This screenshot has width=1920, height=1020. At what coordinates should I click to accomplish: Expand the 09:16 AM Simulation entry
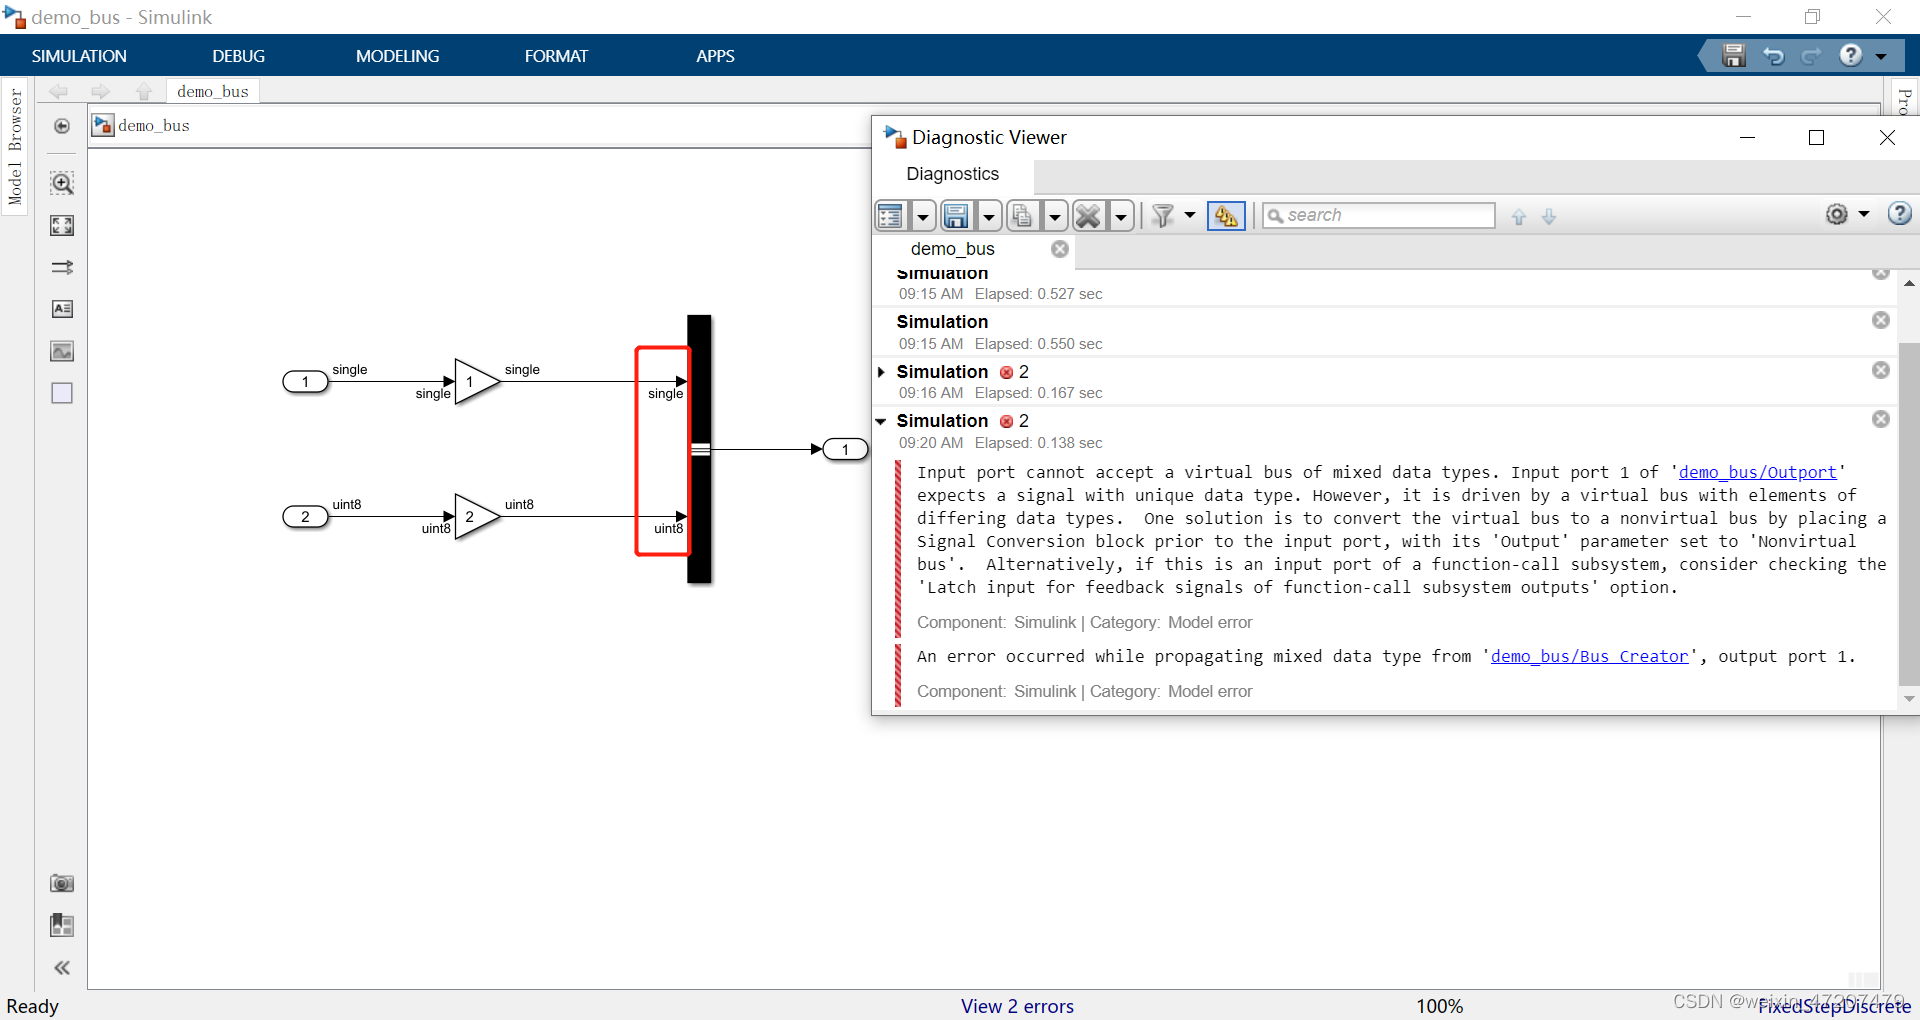(x=881, y=371)
